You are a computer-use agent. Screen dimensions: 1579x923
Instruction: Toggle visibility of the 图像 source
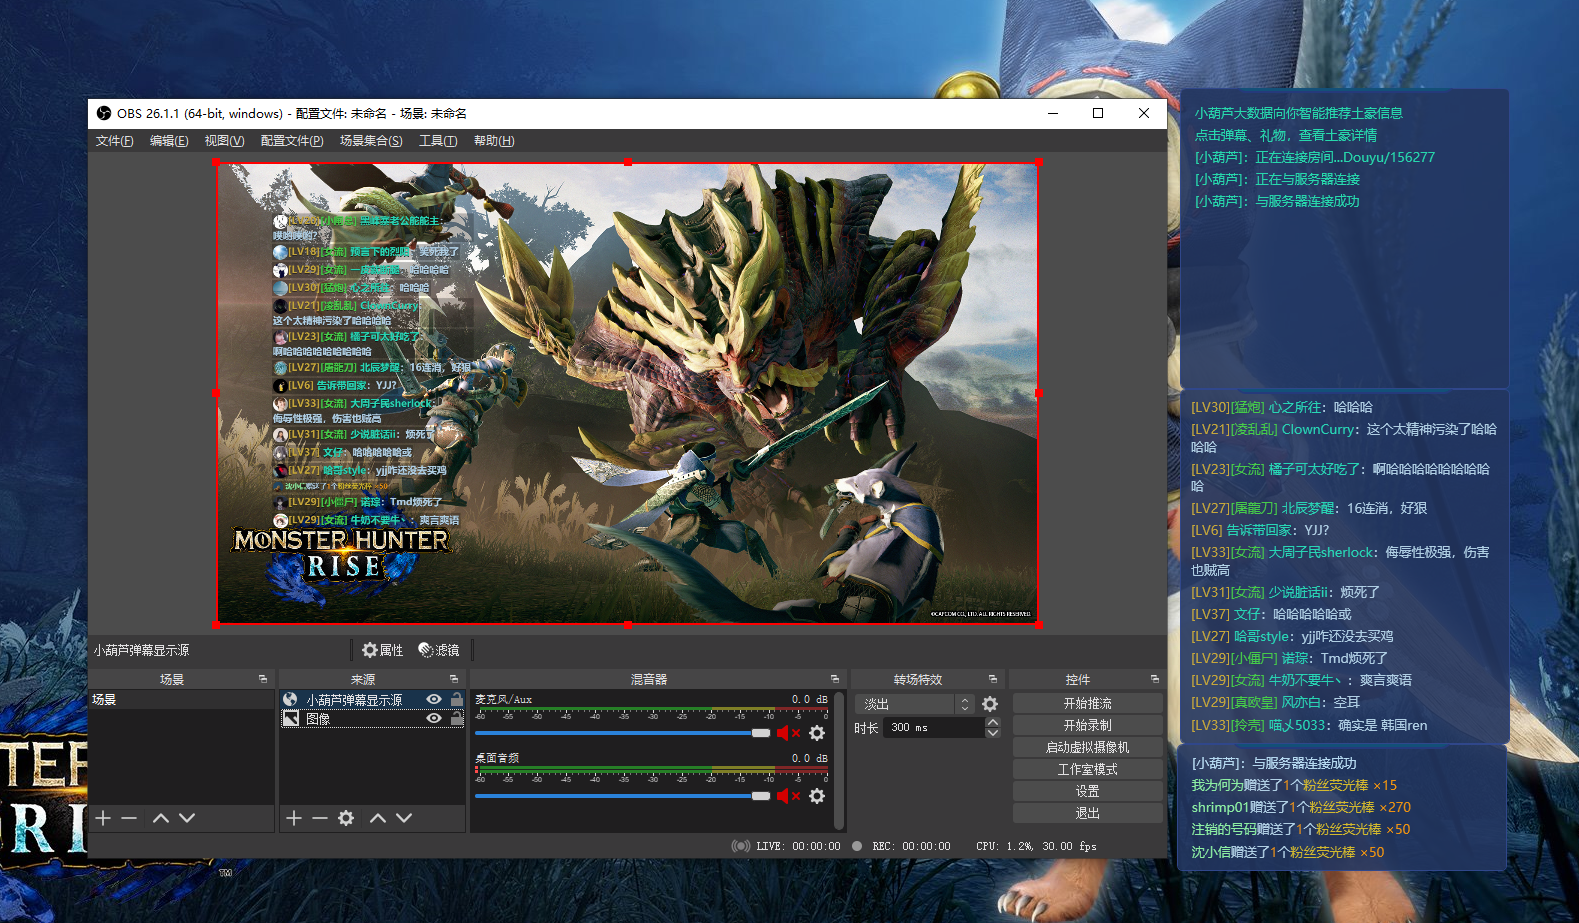pyautogui.click(x=434, y=719)
